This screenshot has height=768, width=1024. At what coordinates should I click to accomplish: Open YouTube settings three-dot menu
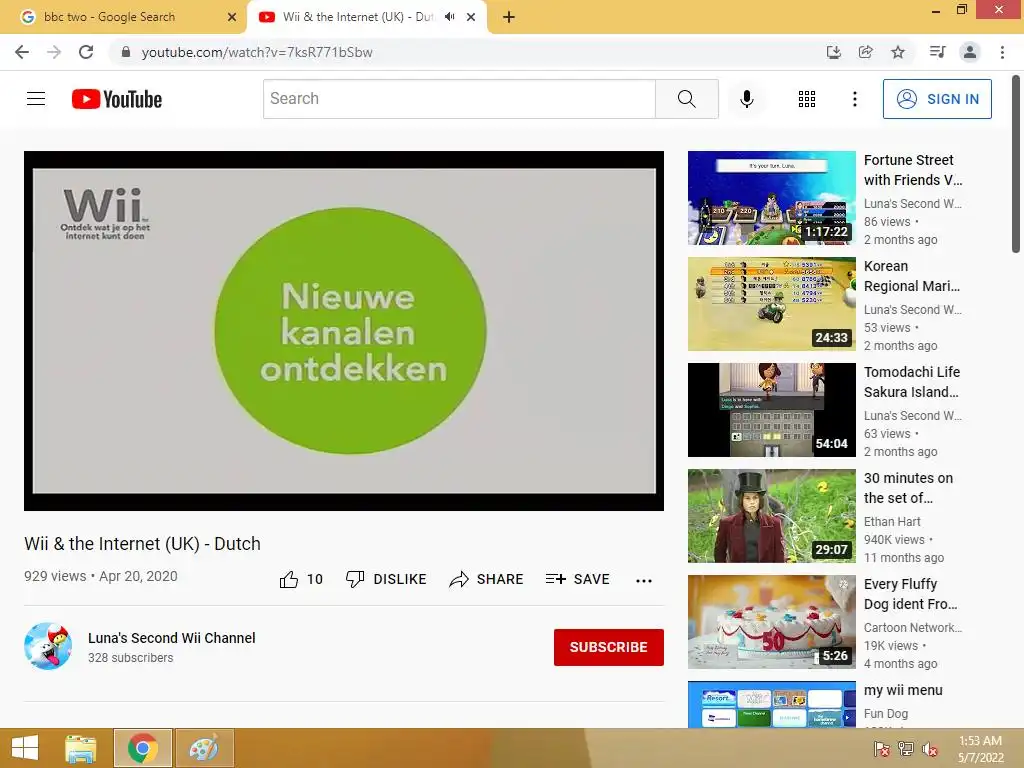(855, 99)
